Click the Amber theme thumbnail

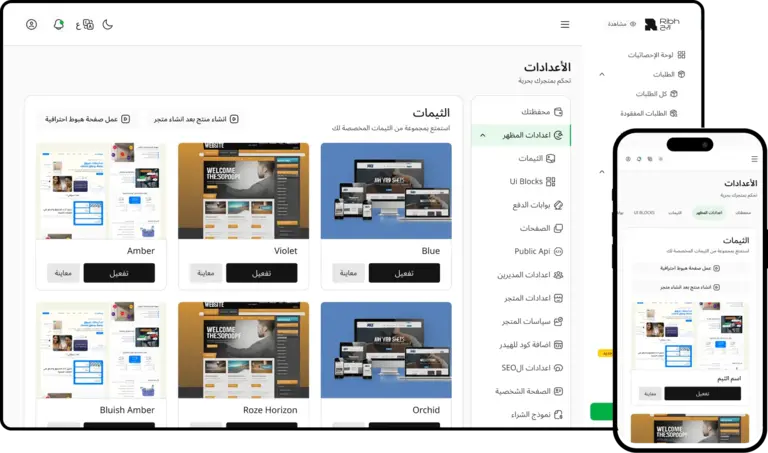tap(100, 190)
